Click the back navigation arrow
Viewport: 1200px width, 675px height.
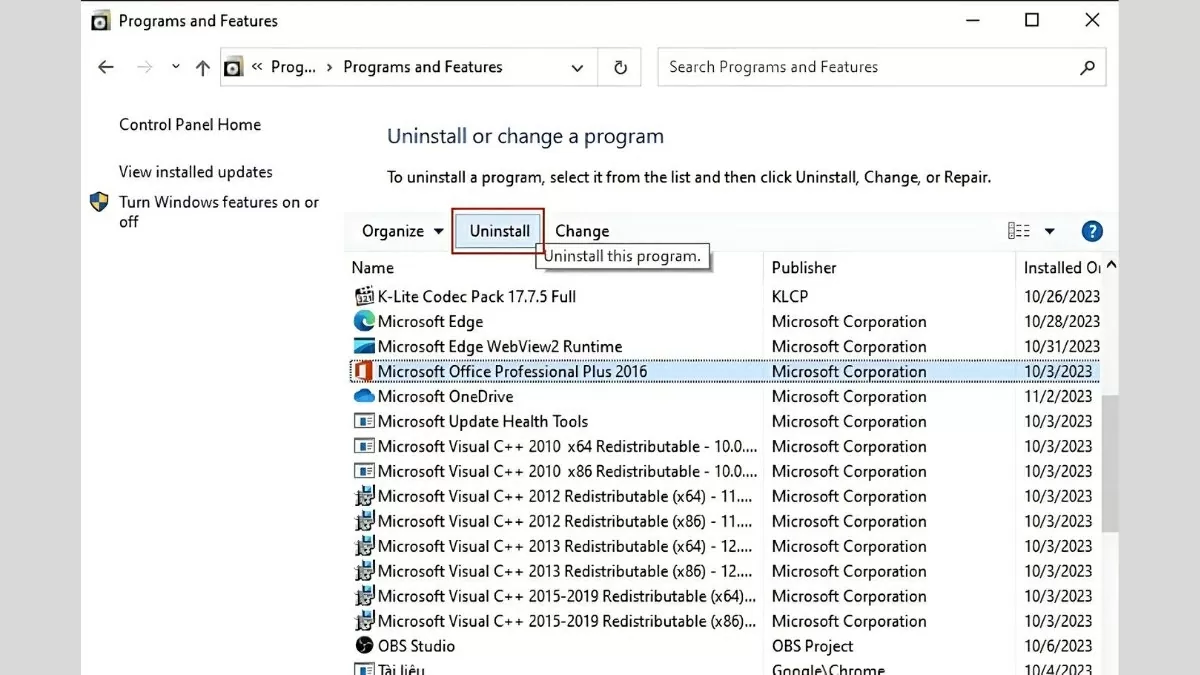click(x=106, y=67)
